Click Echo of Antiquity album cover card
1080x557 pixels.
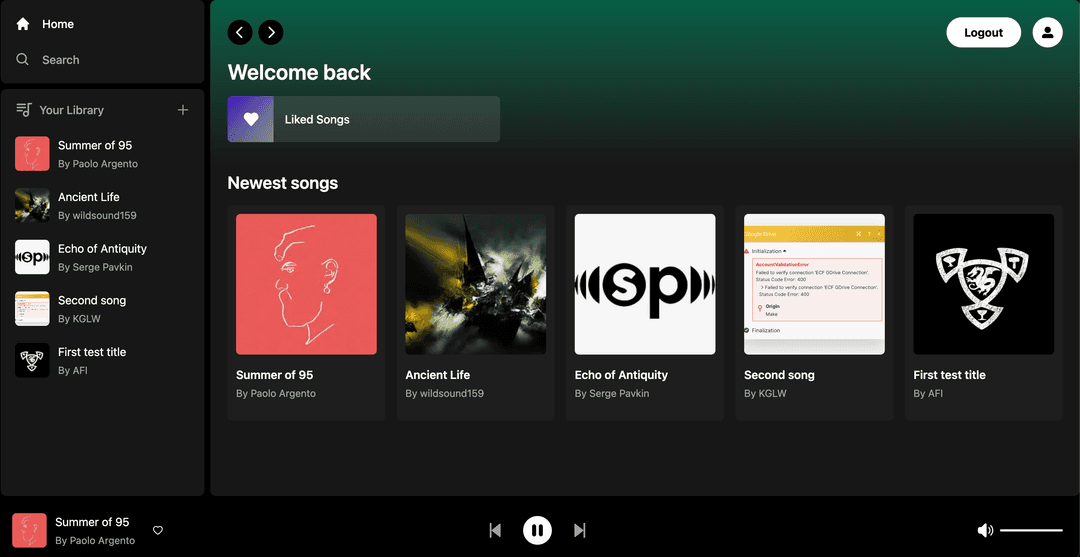645,284
